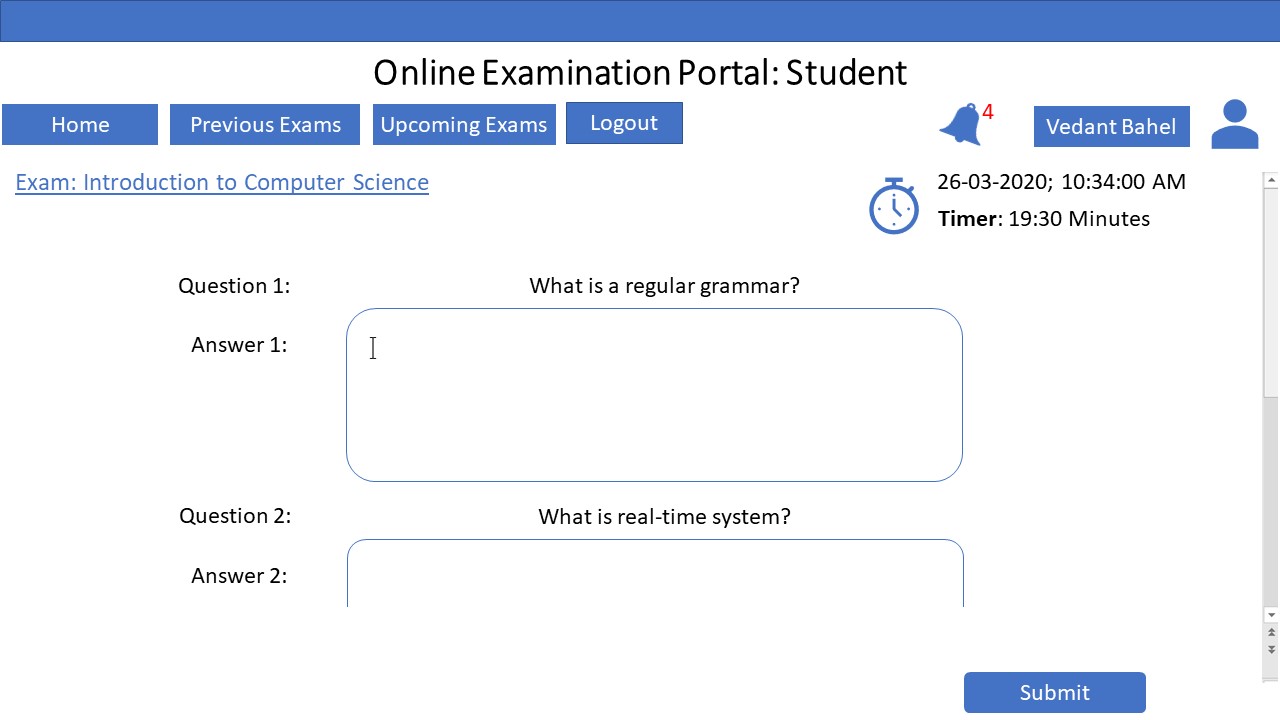Open the Previous Exams menu

265,125
